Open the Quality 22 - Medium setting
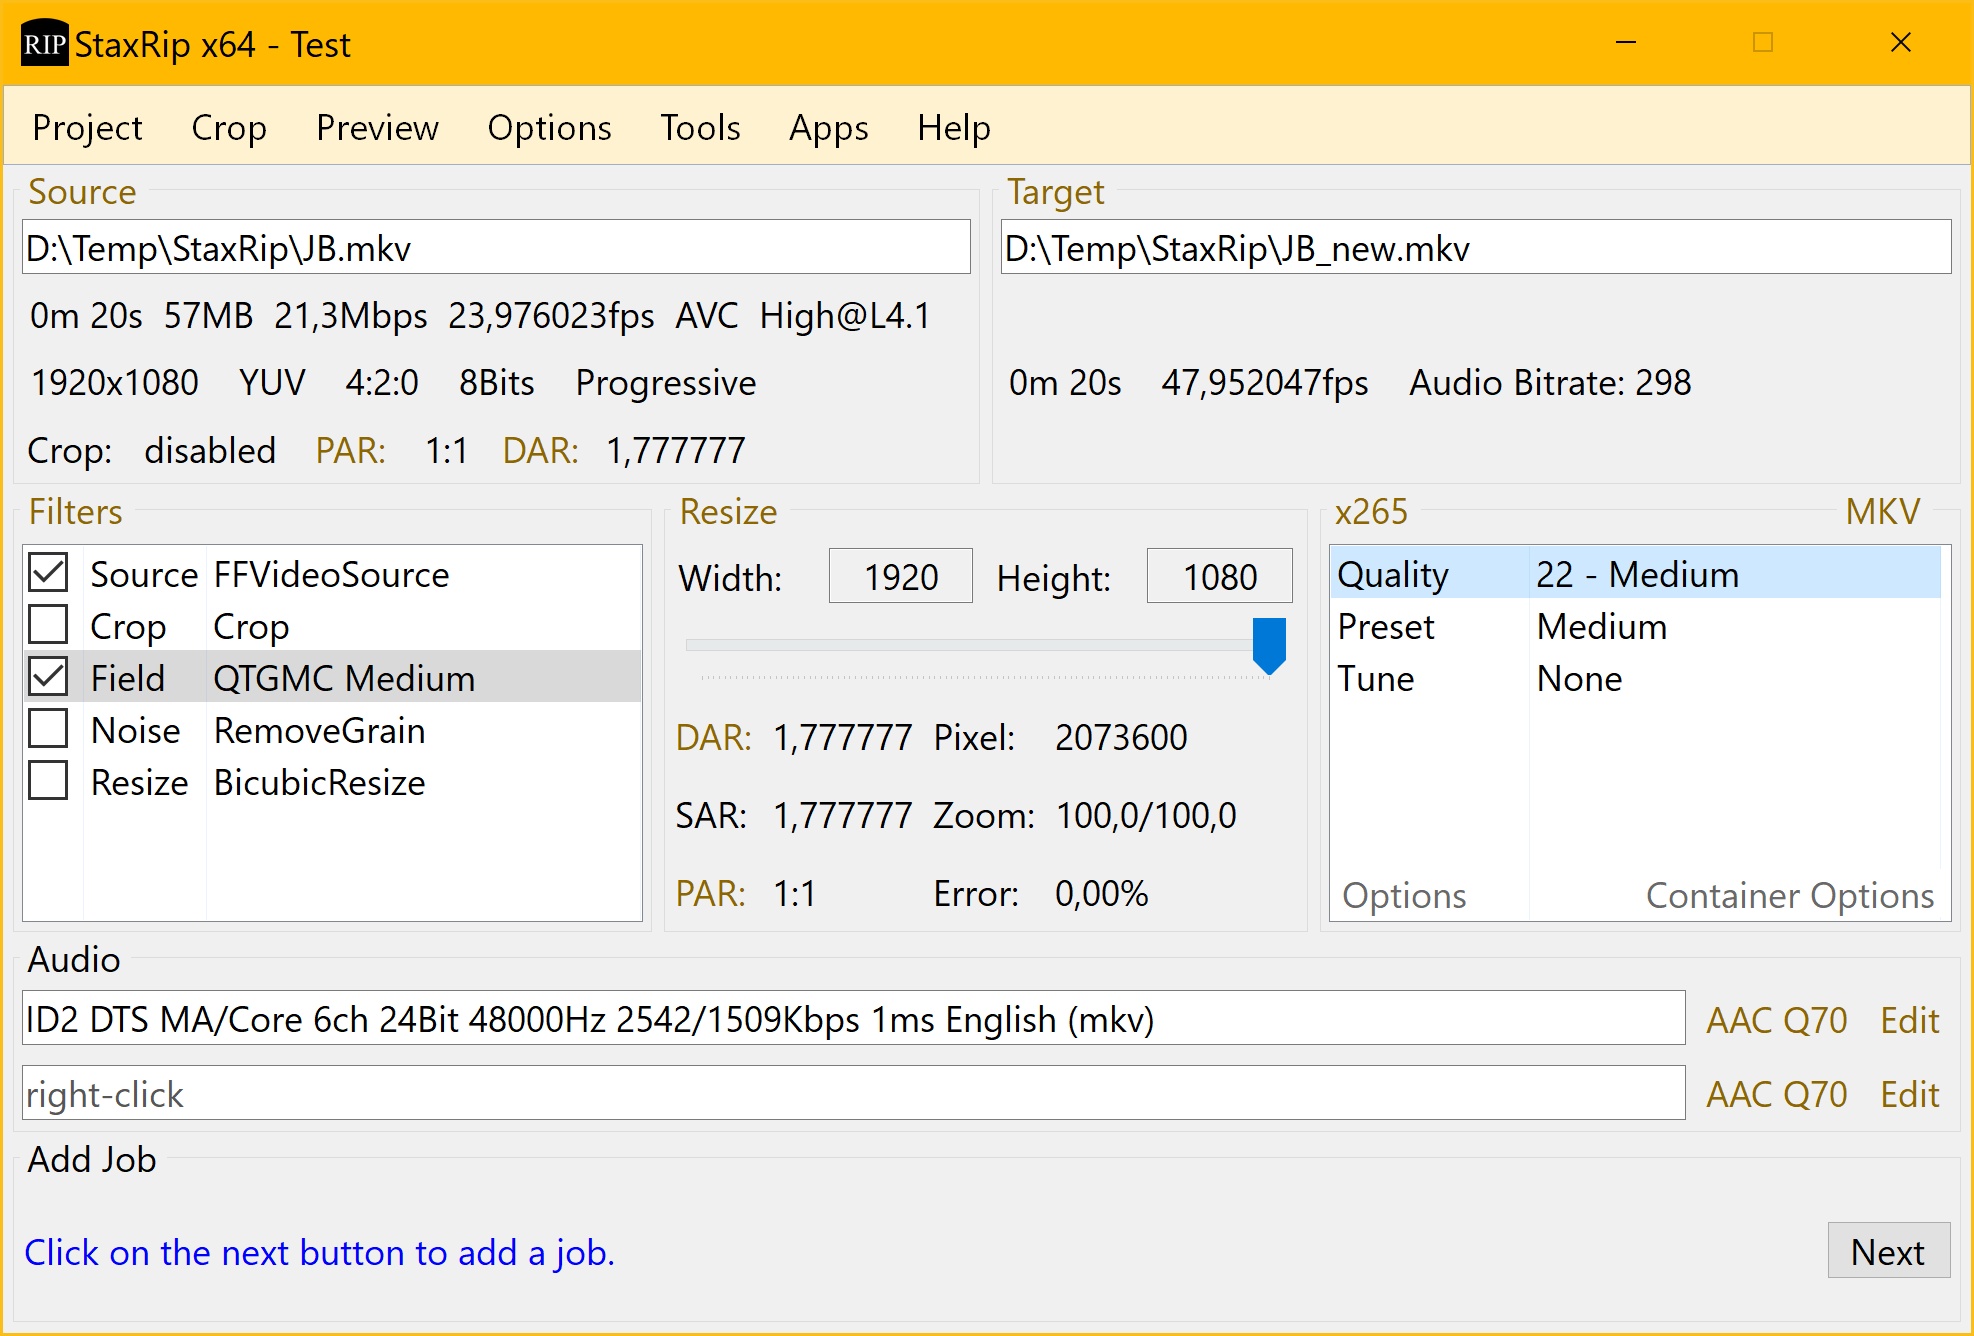 pos(1636,574)
